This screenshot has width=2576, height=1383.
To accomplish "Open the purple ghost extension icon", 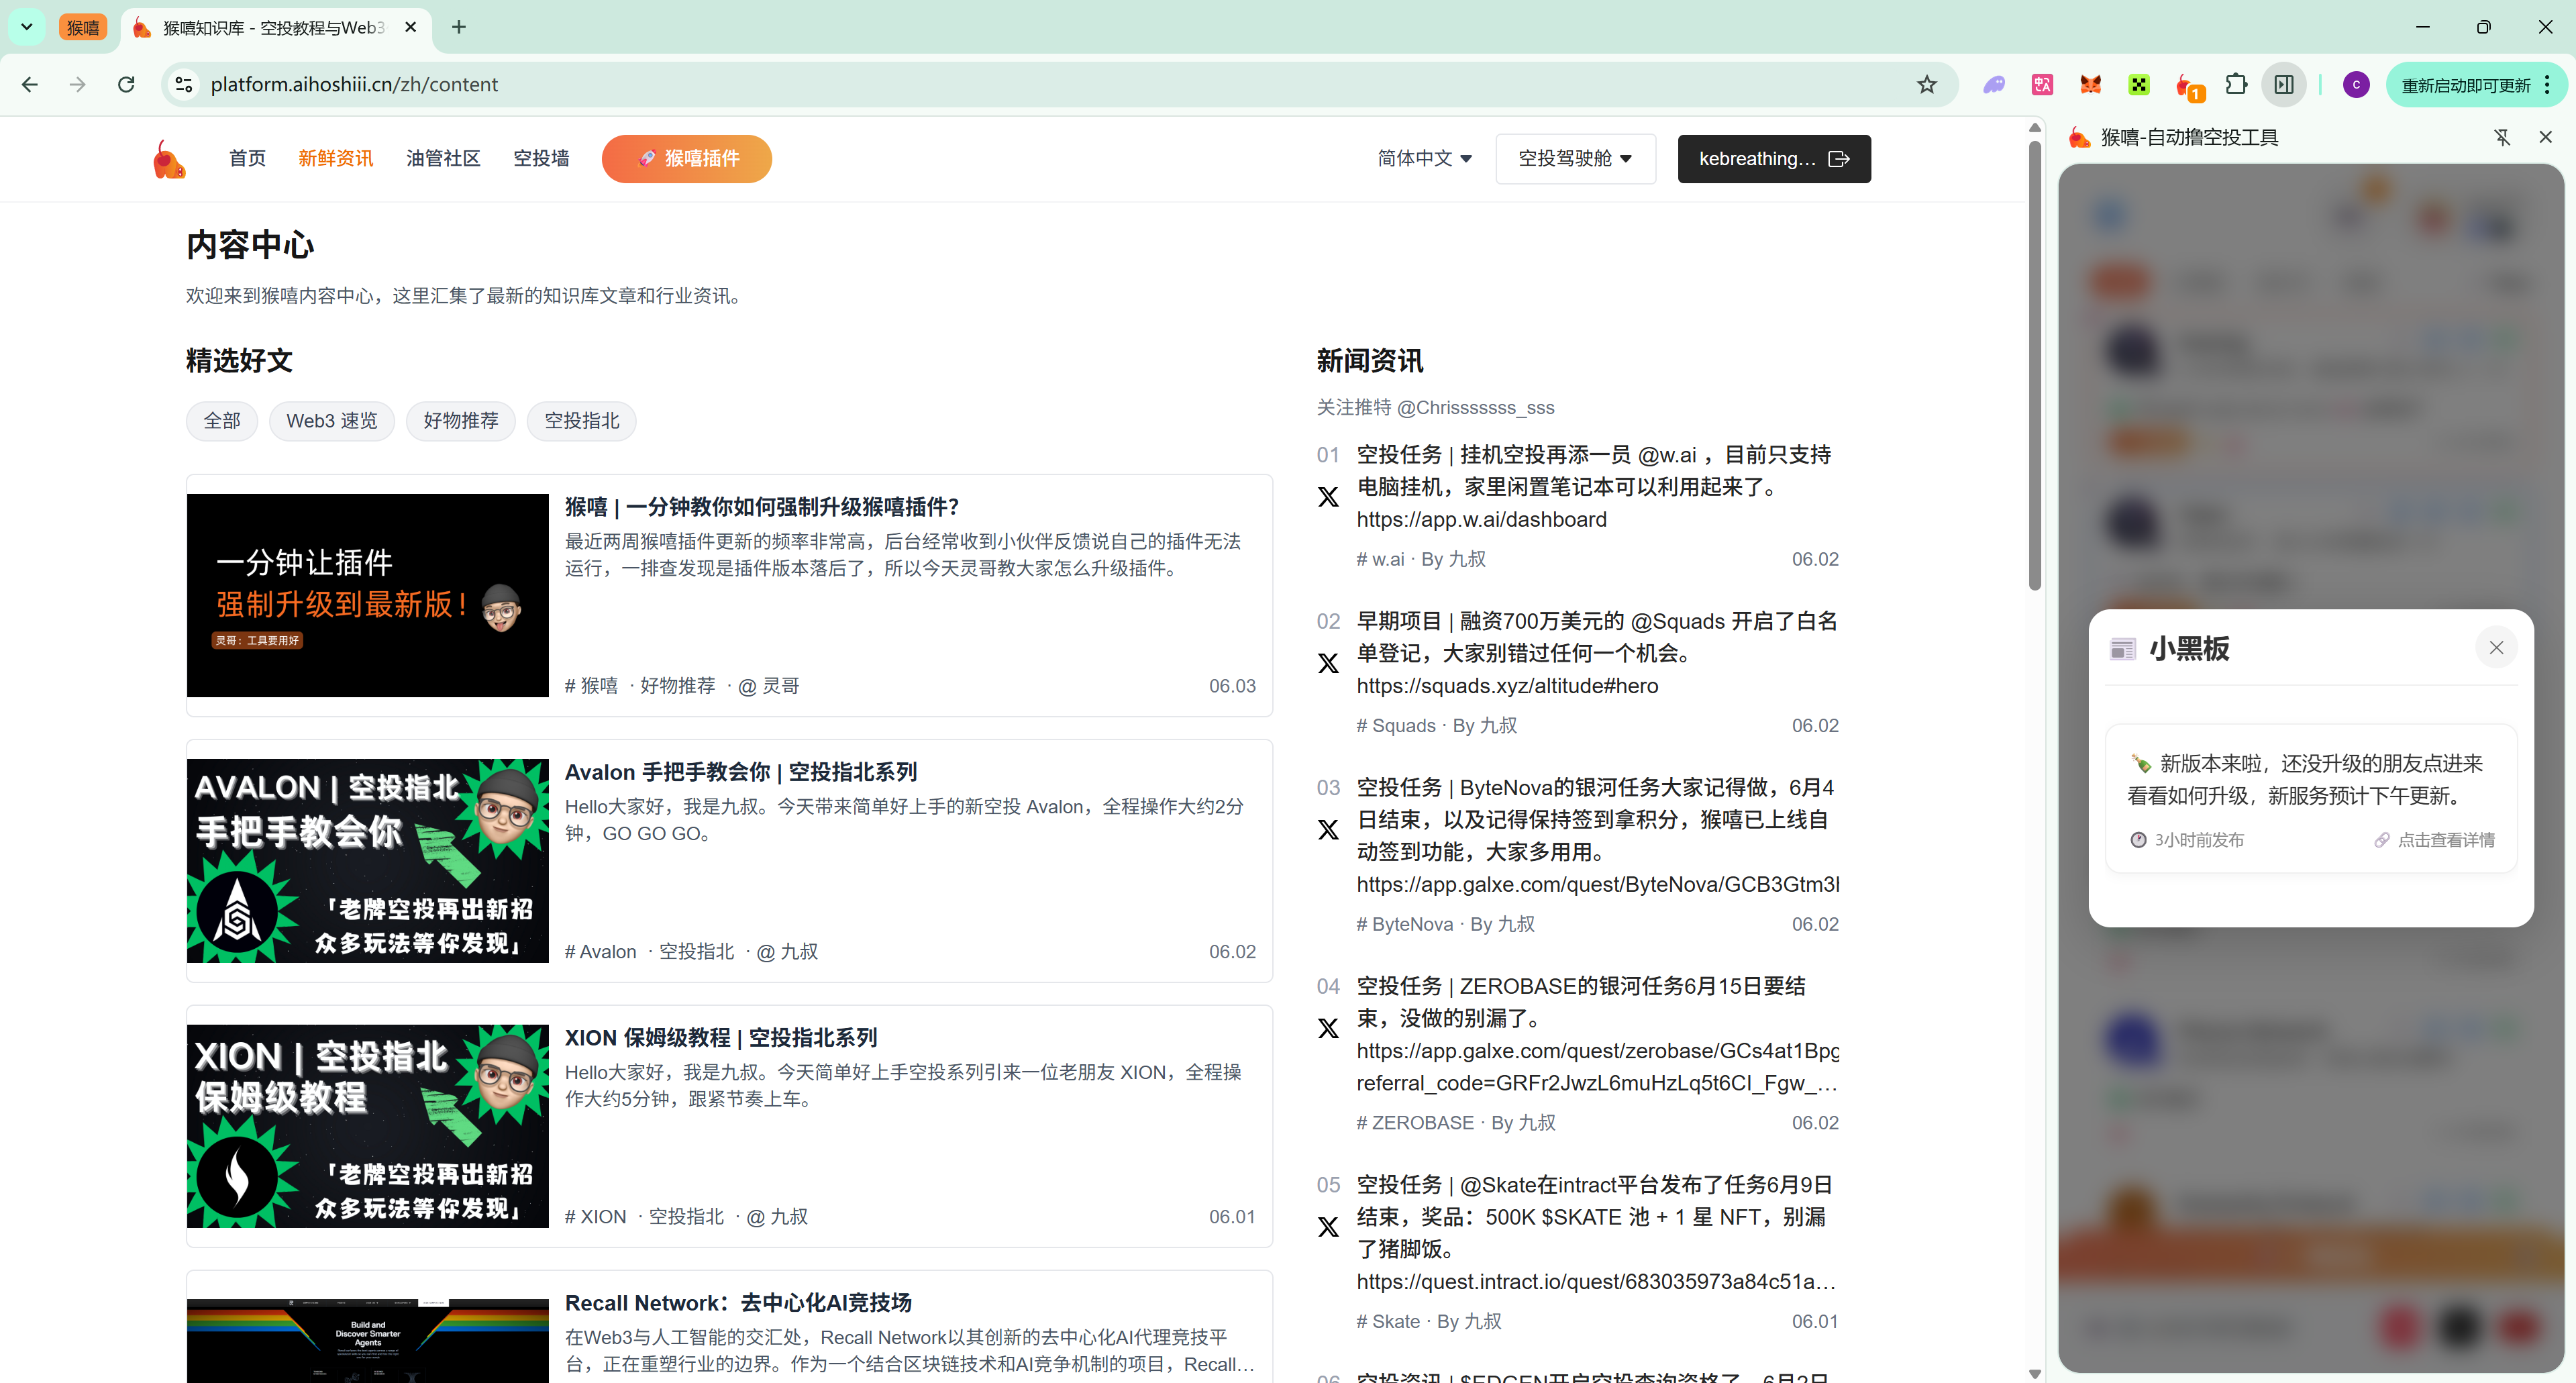I will (1994, 85).
